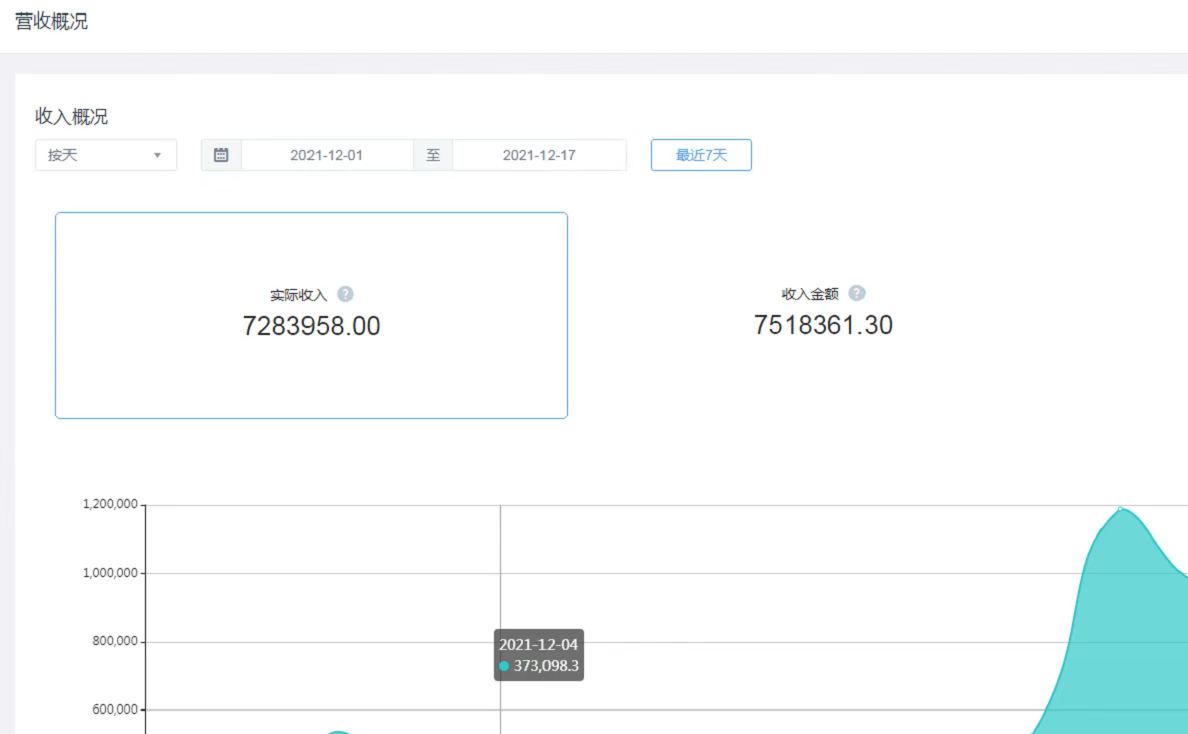Select the 实际收入 label in the outlined card
1188x734 pixels.
pos(298,295)
